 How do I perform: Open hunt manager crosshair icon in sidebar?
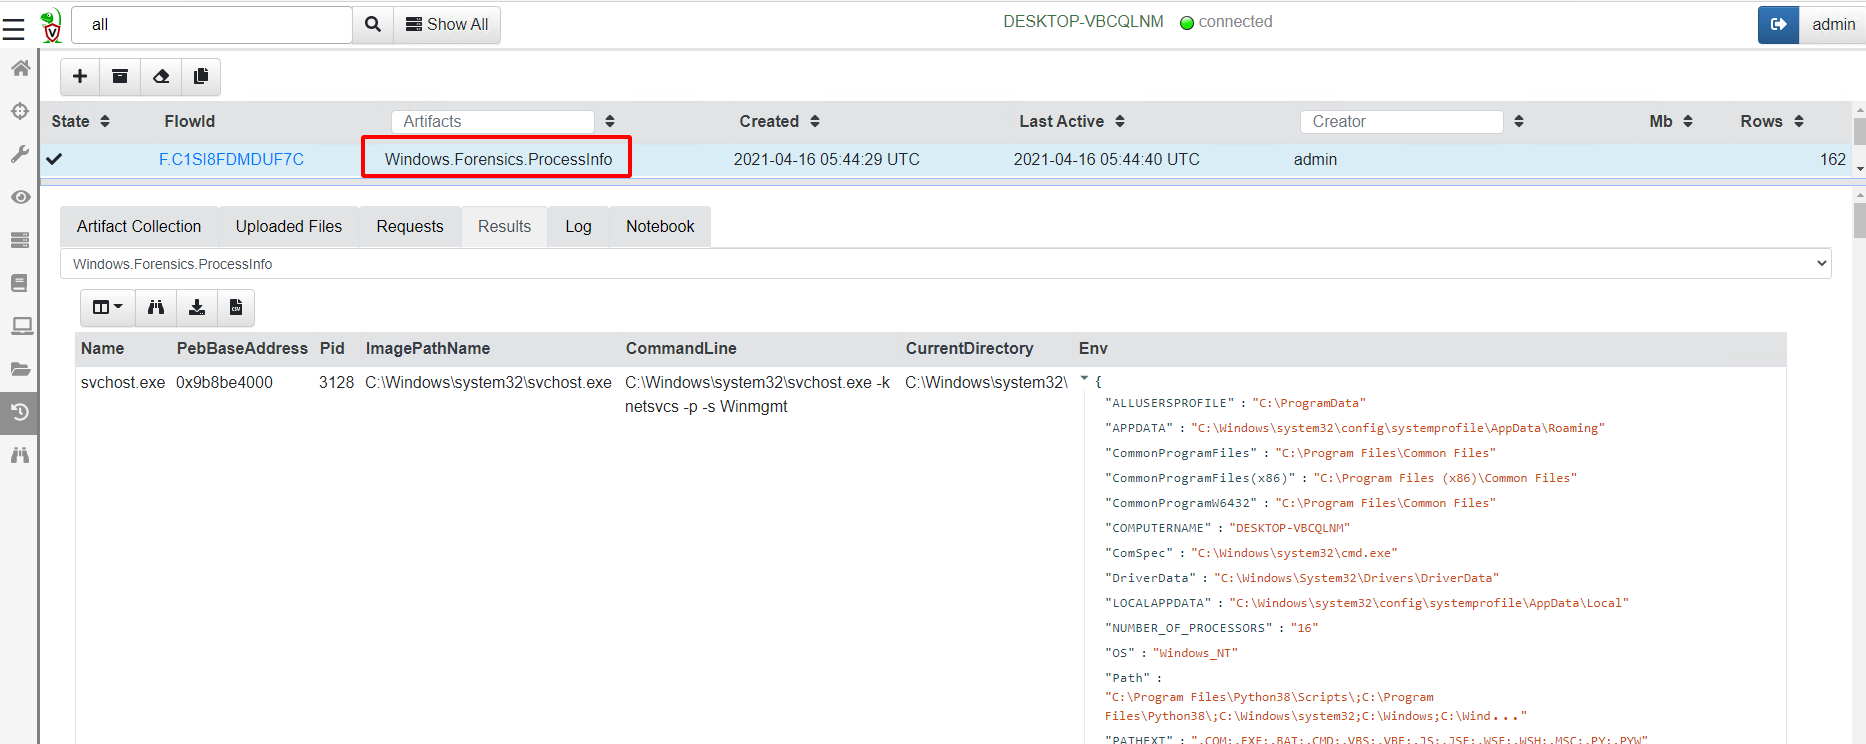(20, 111)
